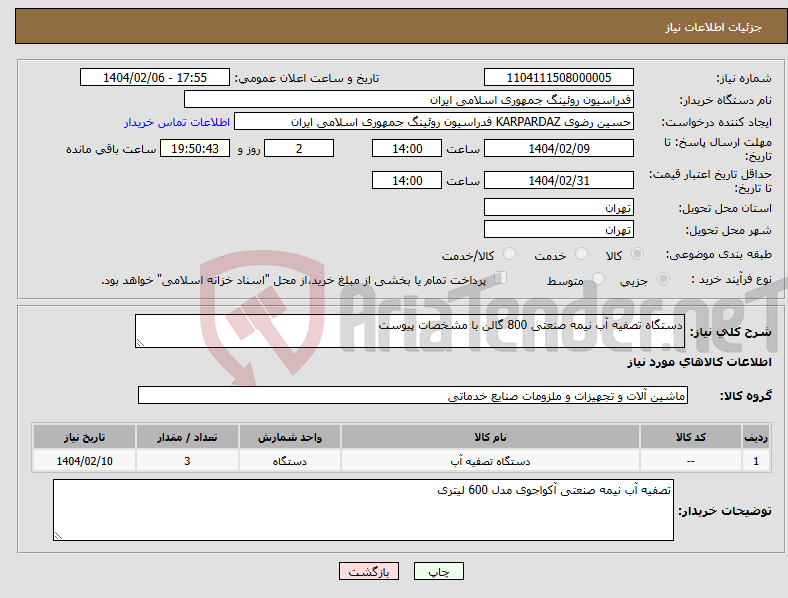The width and height of the screenshot is (788, 598).
Task: Click the response deadline date 1404/02/09
Action: click(x=559, y=148)
